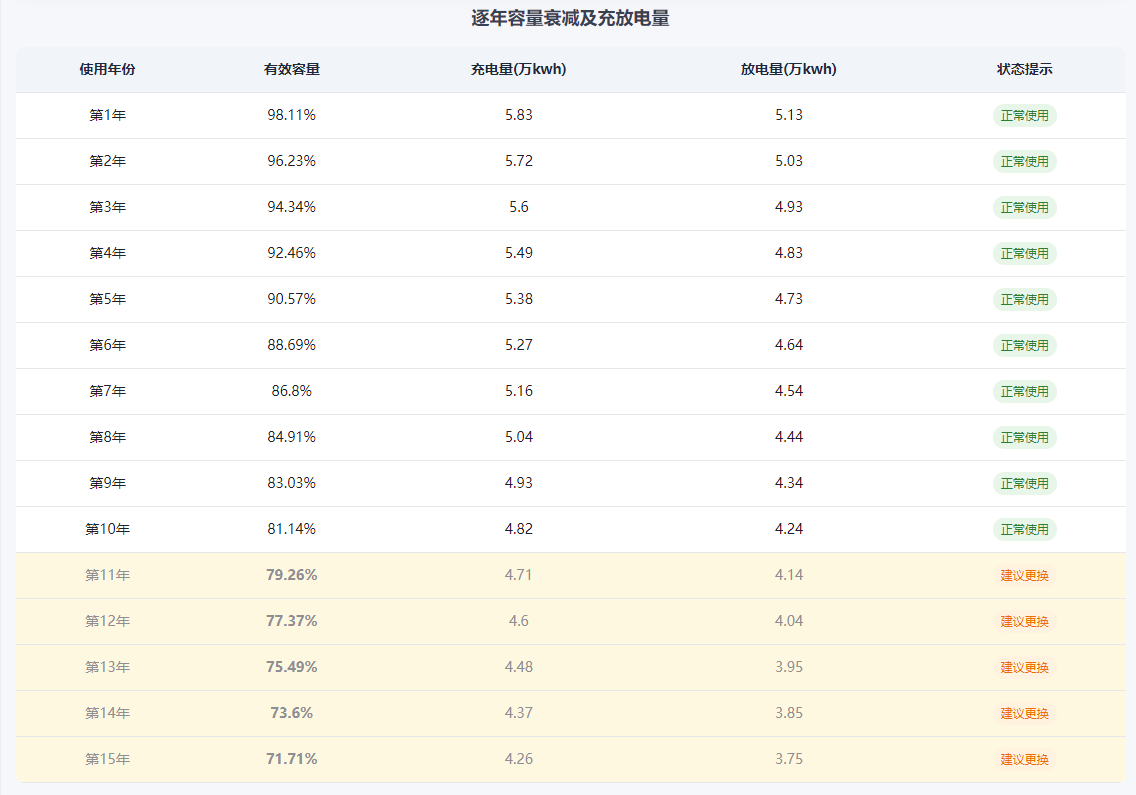
Task: Click the 第8年 charge value 5.04
Action: 518,437
